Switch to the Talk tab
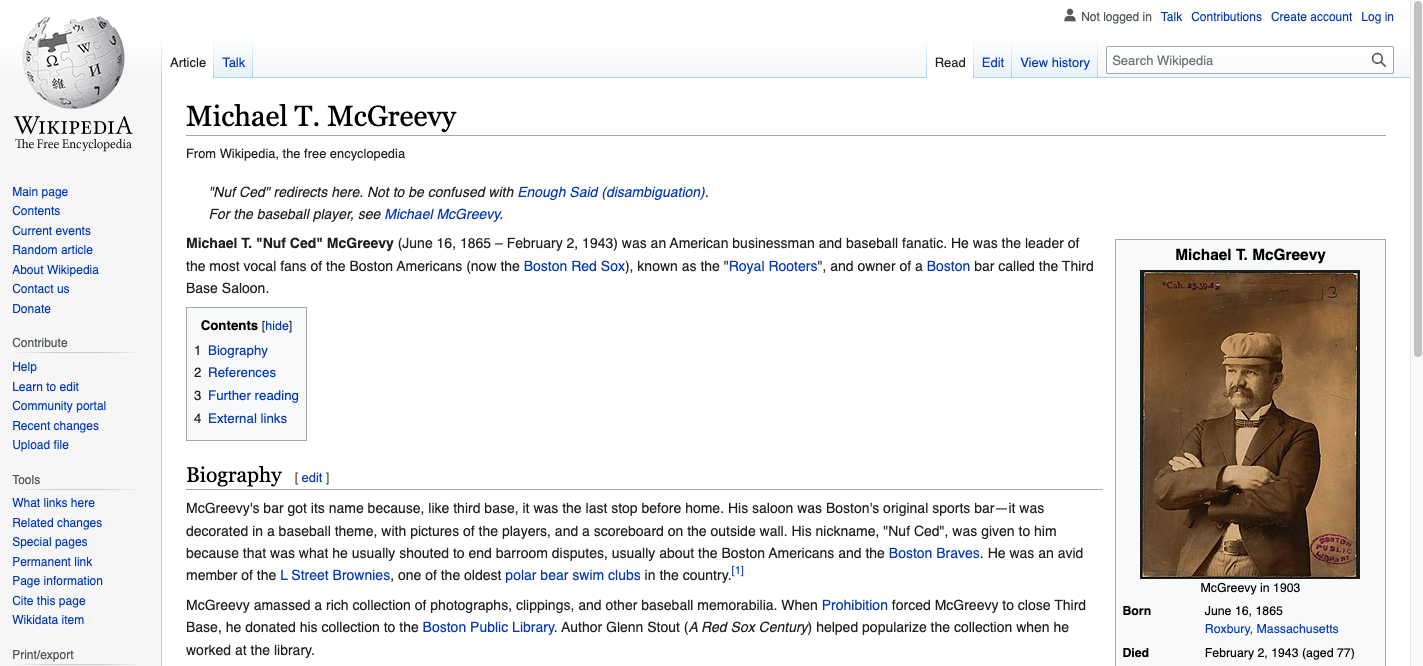 pos(232,62)
